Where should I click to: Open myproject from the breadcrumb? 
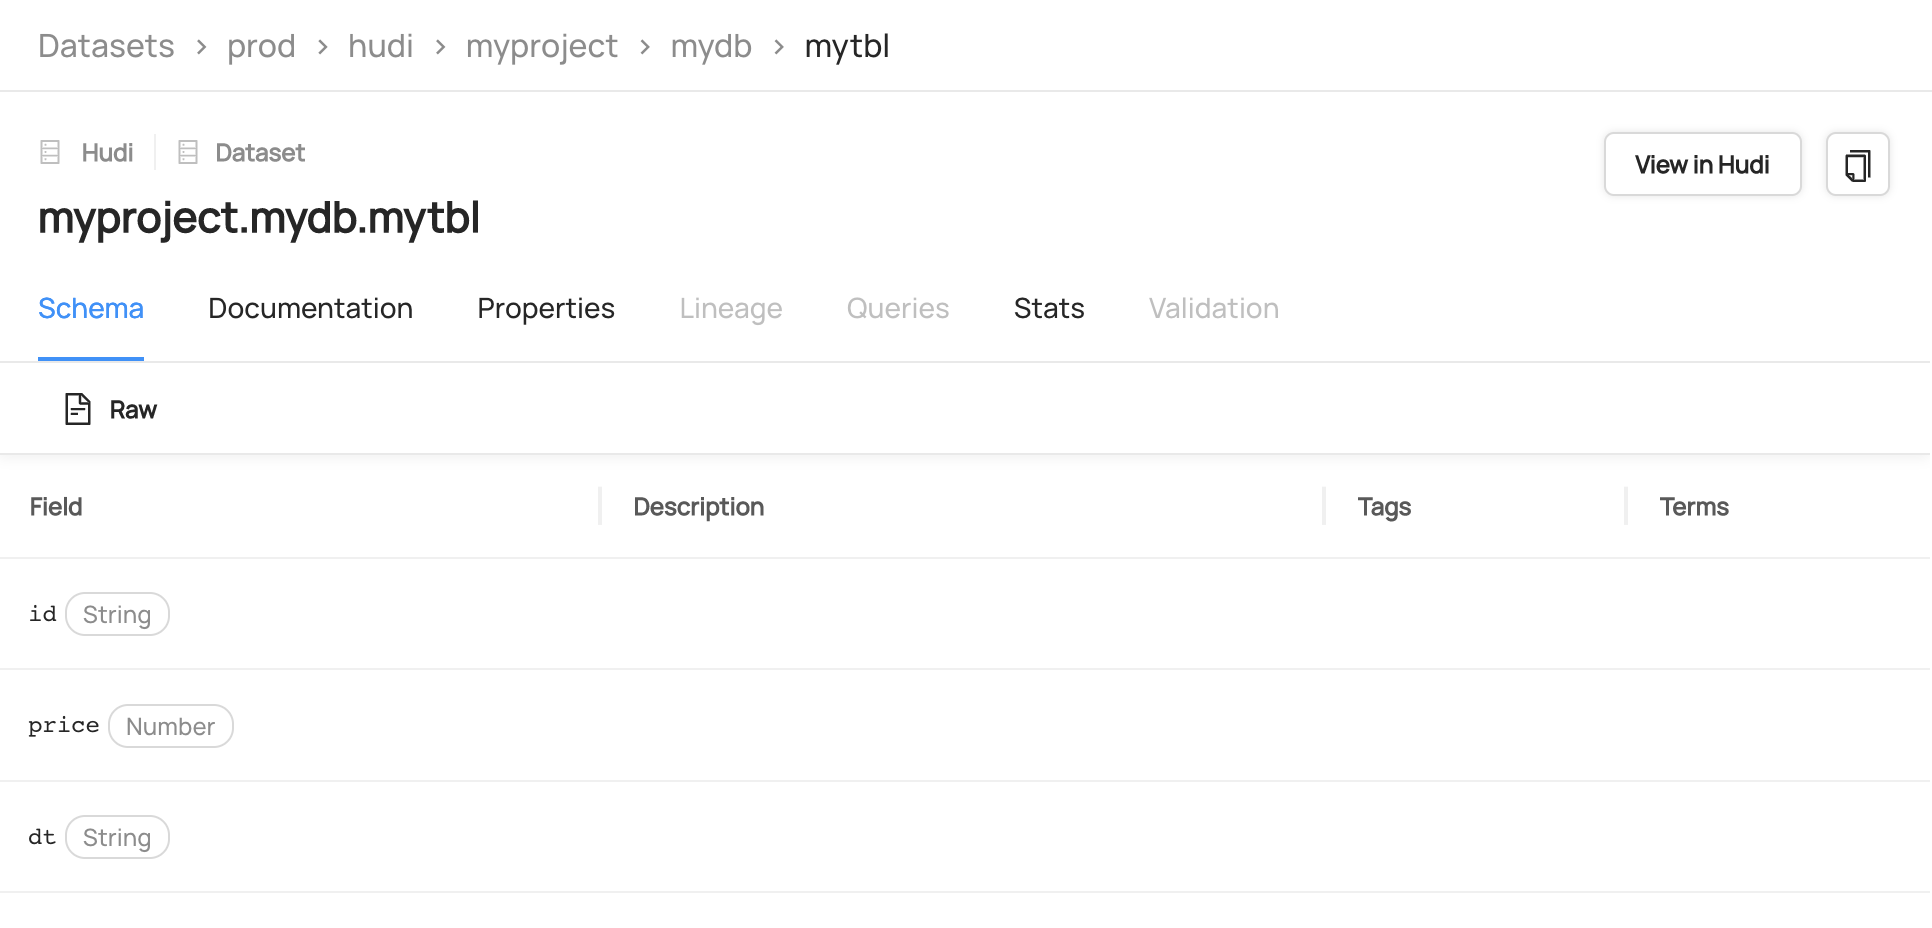pos(541,46)
